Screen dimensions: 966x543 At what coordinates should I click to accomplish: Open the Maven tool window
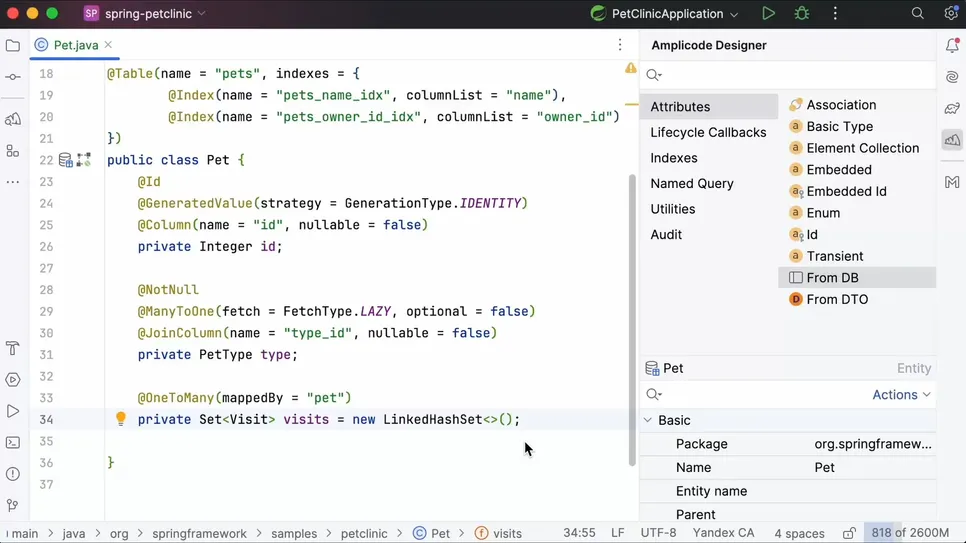[x=952, y=182]
